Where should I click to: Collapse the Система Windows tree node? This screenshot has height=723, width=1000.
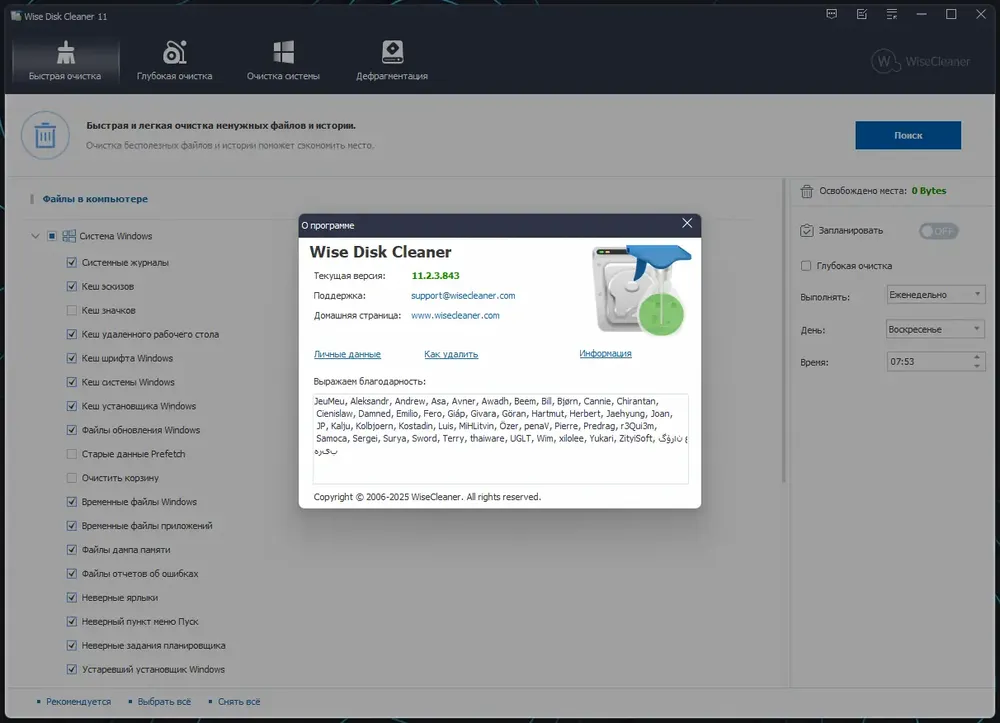[x=35, y=236]
